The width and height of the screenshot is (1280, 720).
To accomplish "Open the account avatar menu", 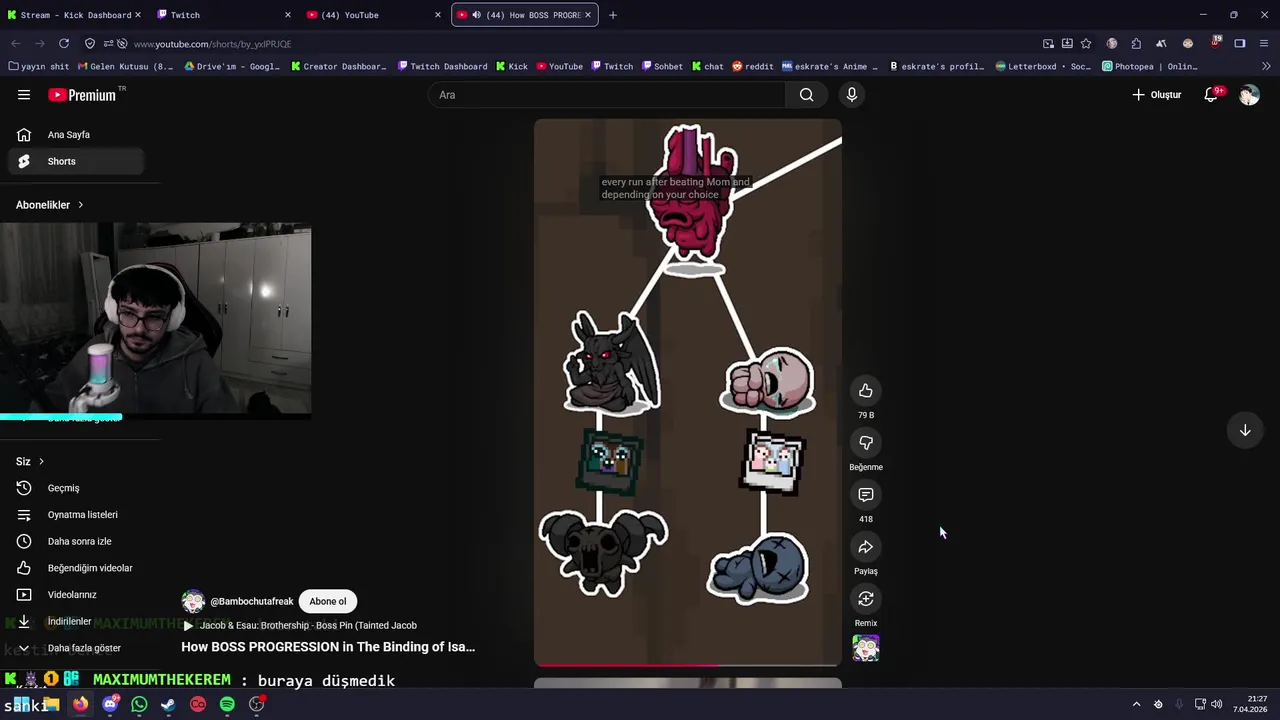I will (1249, 95).
